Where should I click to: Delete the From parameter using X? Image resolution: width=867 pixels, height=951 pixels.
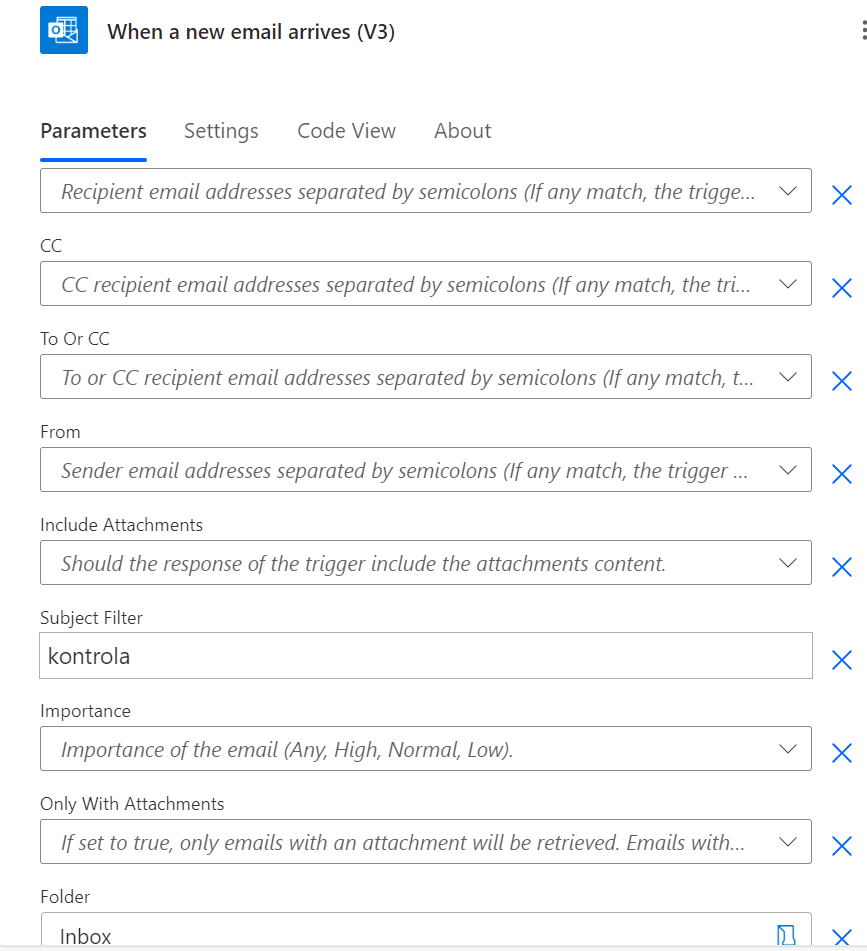point(842,474)
